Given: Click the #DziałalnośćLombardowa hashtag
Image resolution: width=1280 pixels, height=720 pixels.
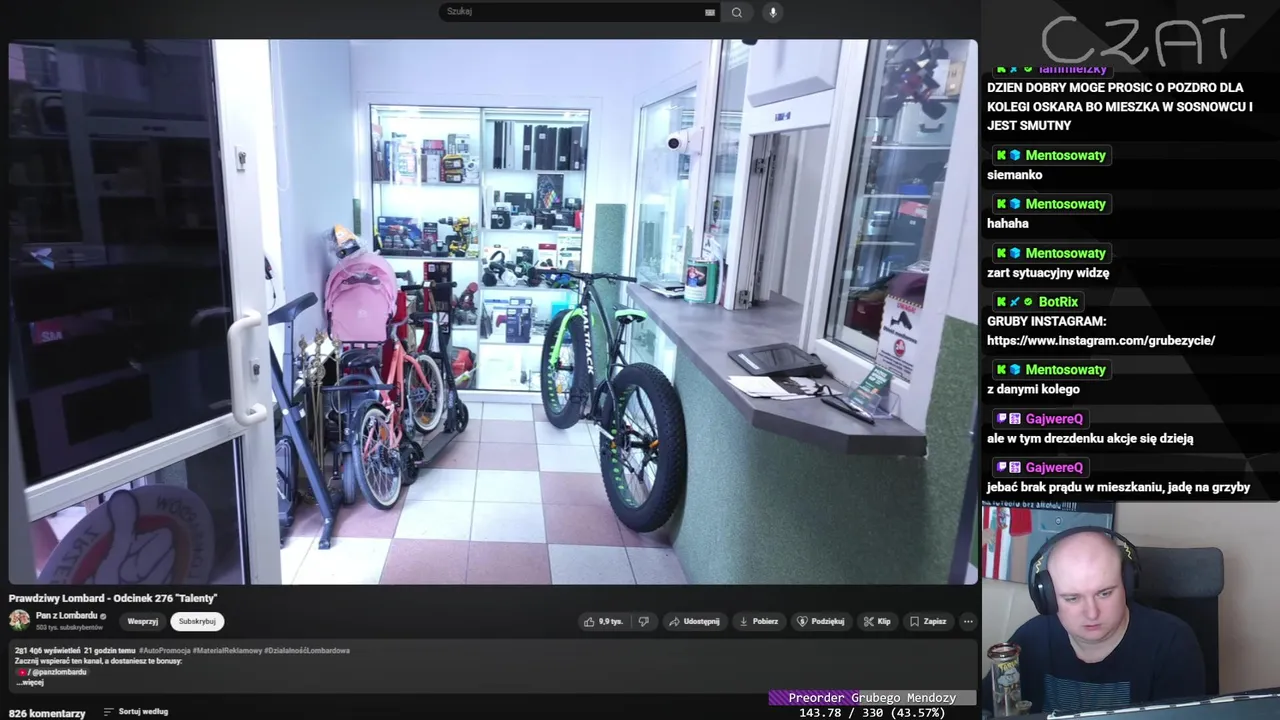Looking at the screenshot, I should [x=307, y=650].
